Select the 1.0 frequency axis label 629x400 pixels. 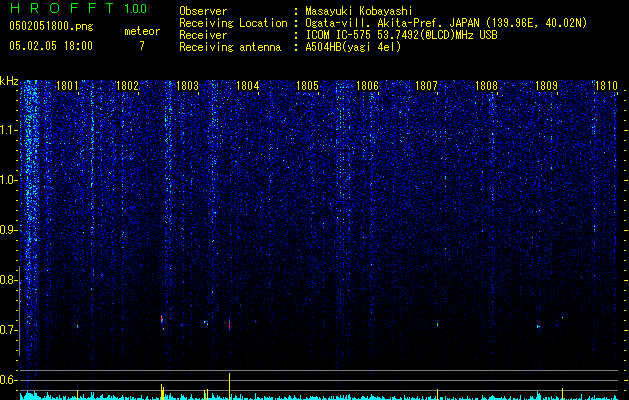(x=9, y=180)
